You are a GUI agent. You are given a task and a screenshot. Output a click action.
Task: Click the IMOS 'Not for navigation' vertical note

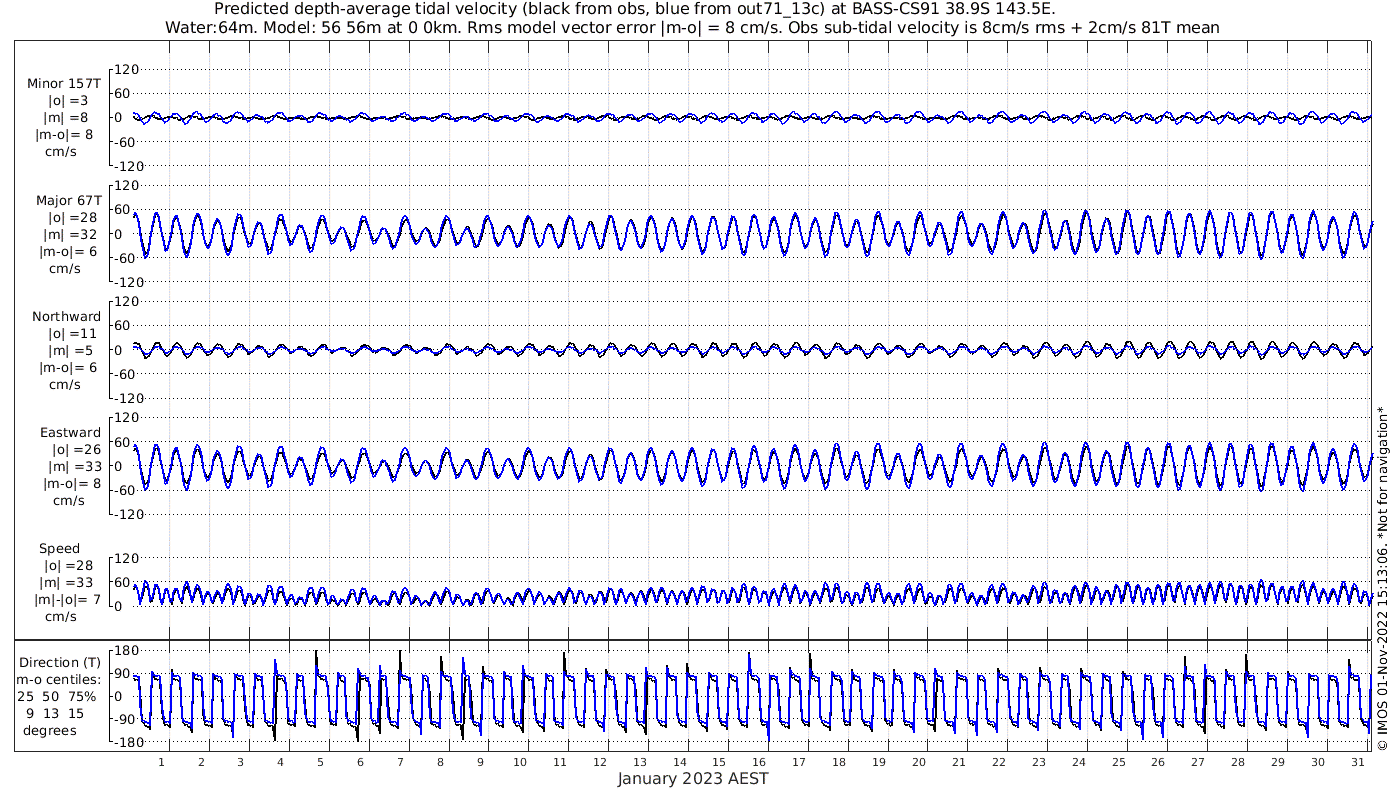pos(1383,577)
